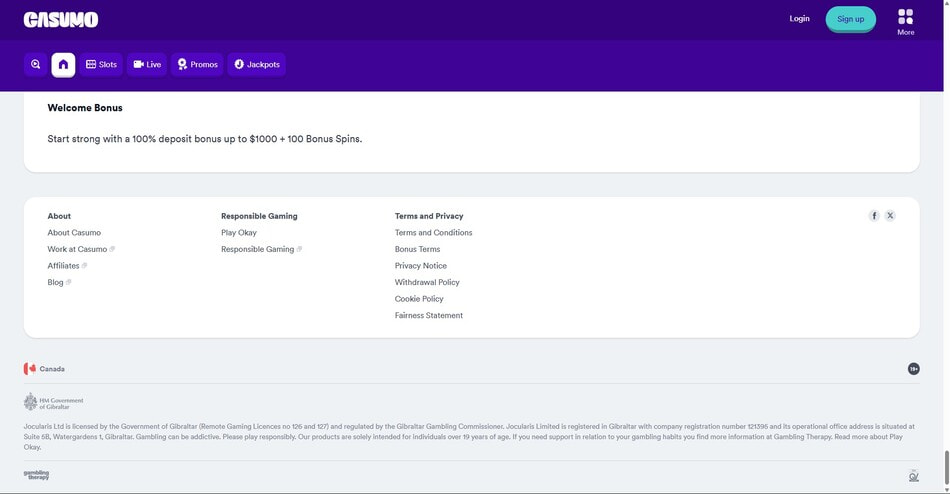Click the Sign up button
This screenshot has width=950, height=494.
(x=851, y=19)
